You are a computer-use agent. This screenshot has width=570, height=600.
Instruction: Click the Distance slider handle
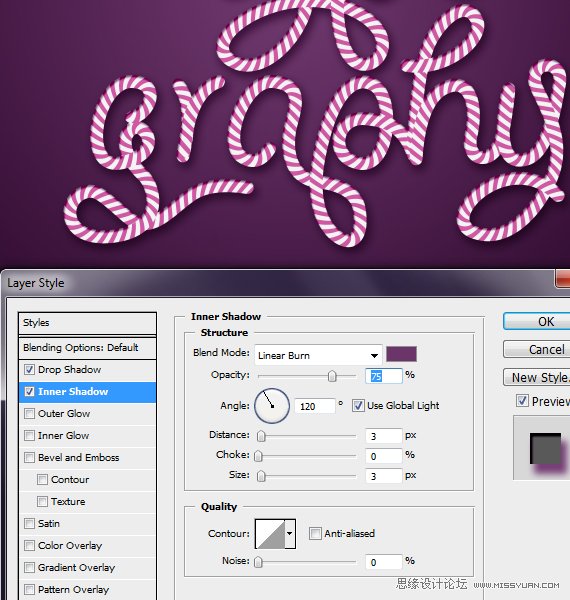pyautogui.click(x=261, y=436)
